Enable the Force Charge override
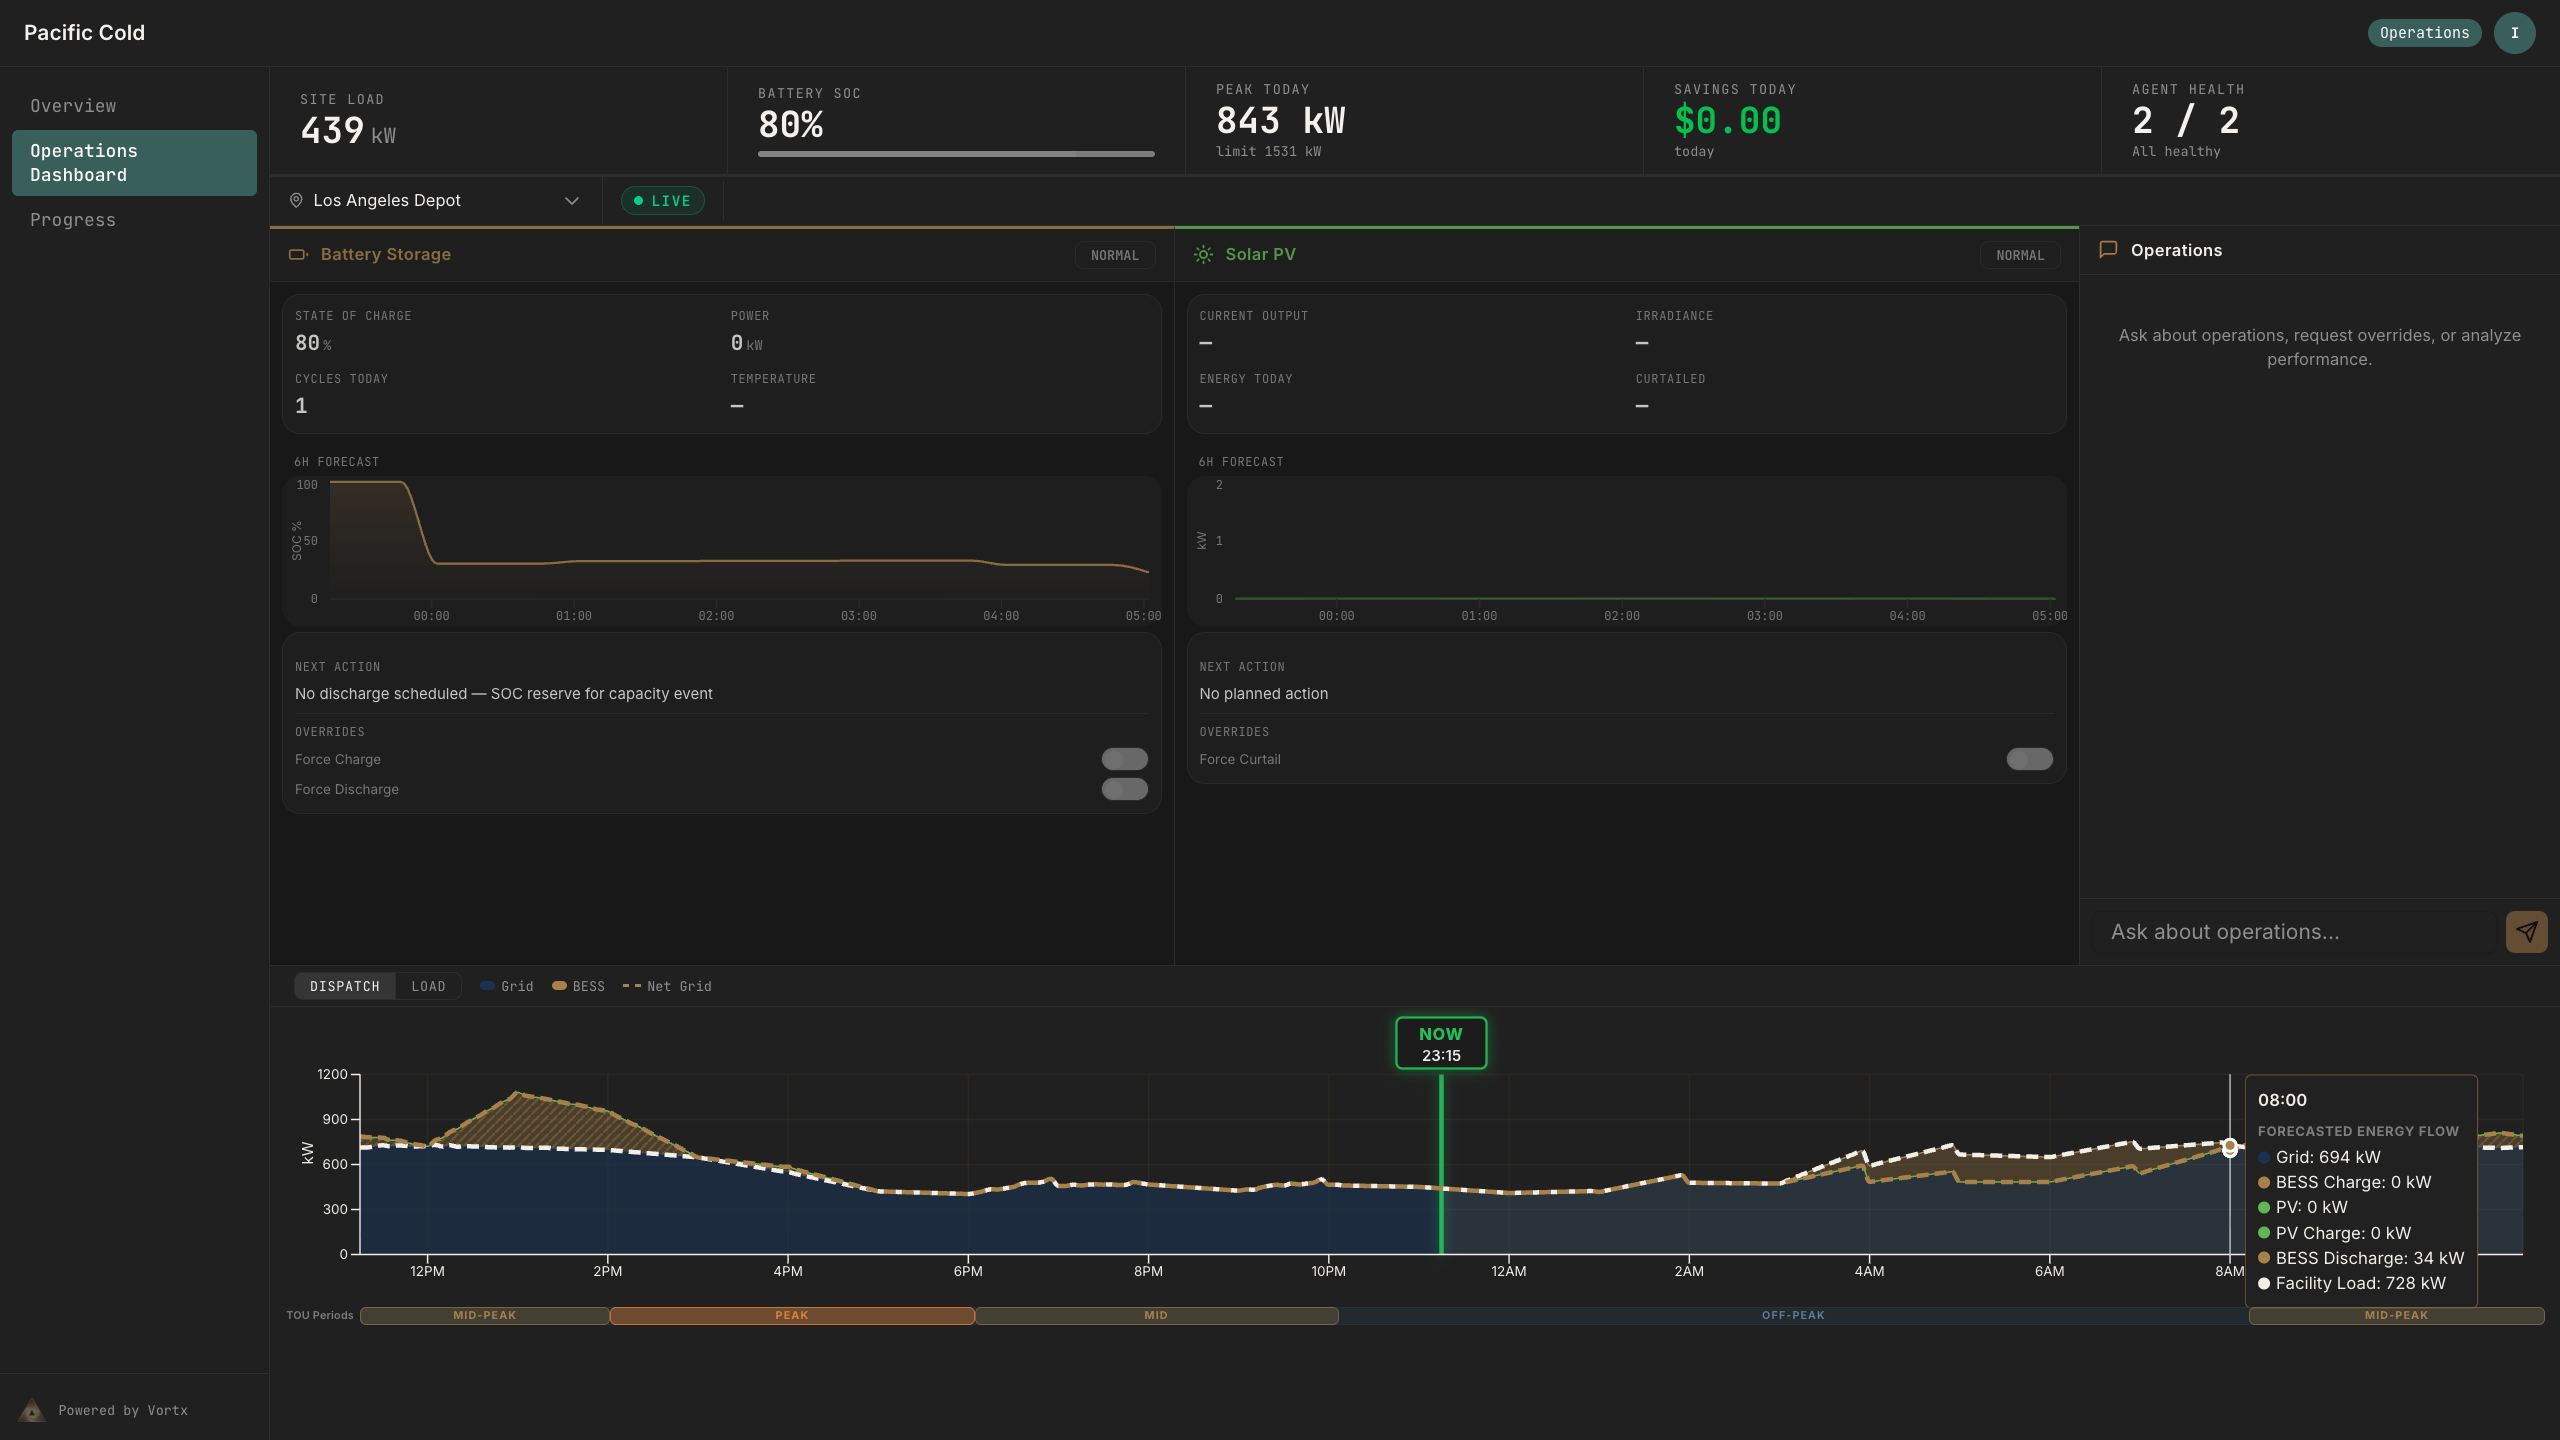Viewport: 2560px width, 1440px height. pyautogui.click(x=1124, y=759)
